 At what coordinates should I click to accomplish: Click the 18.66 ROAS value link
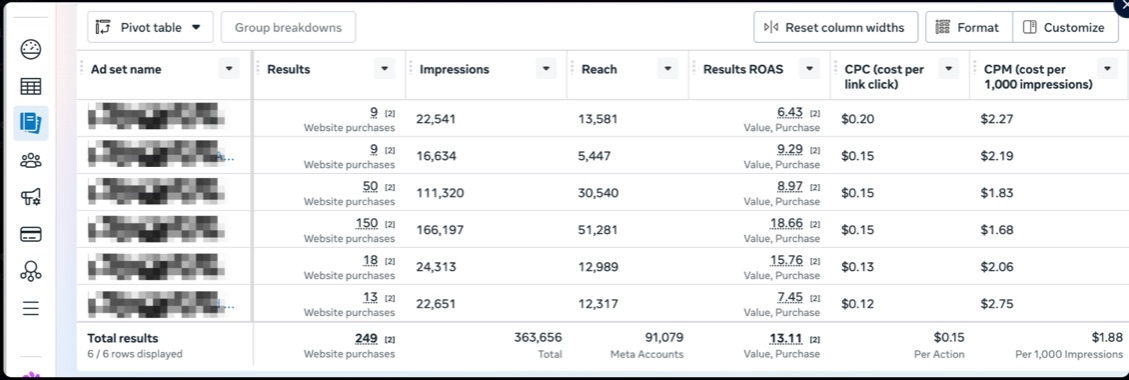pos(786,223)
